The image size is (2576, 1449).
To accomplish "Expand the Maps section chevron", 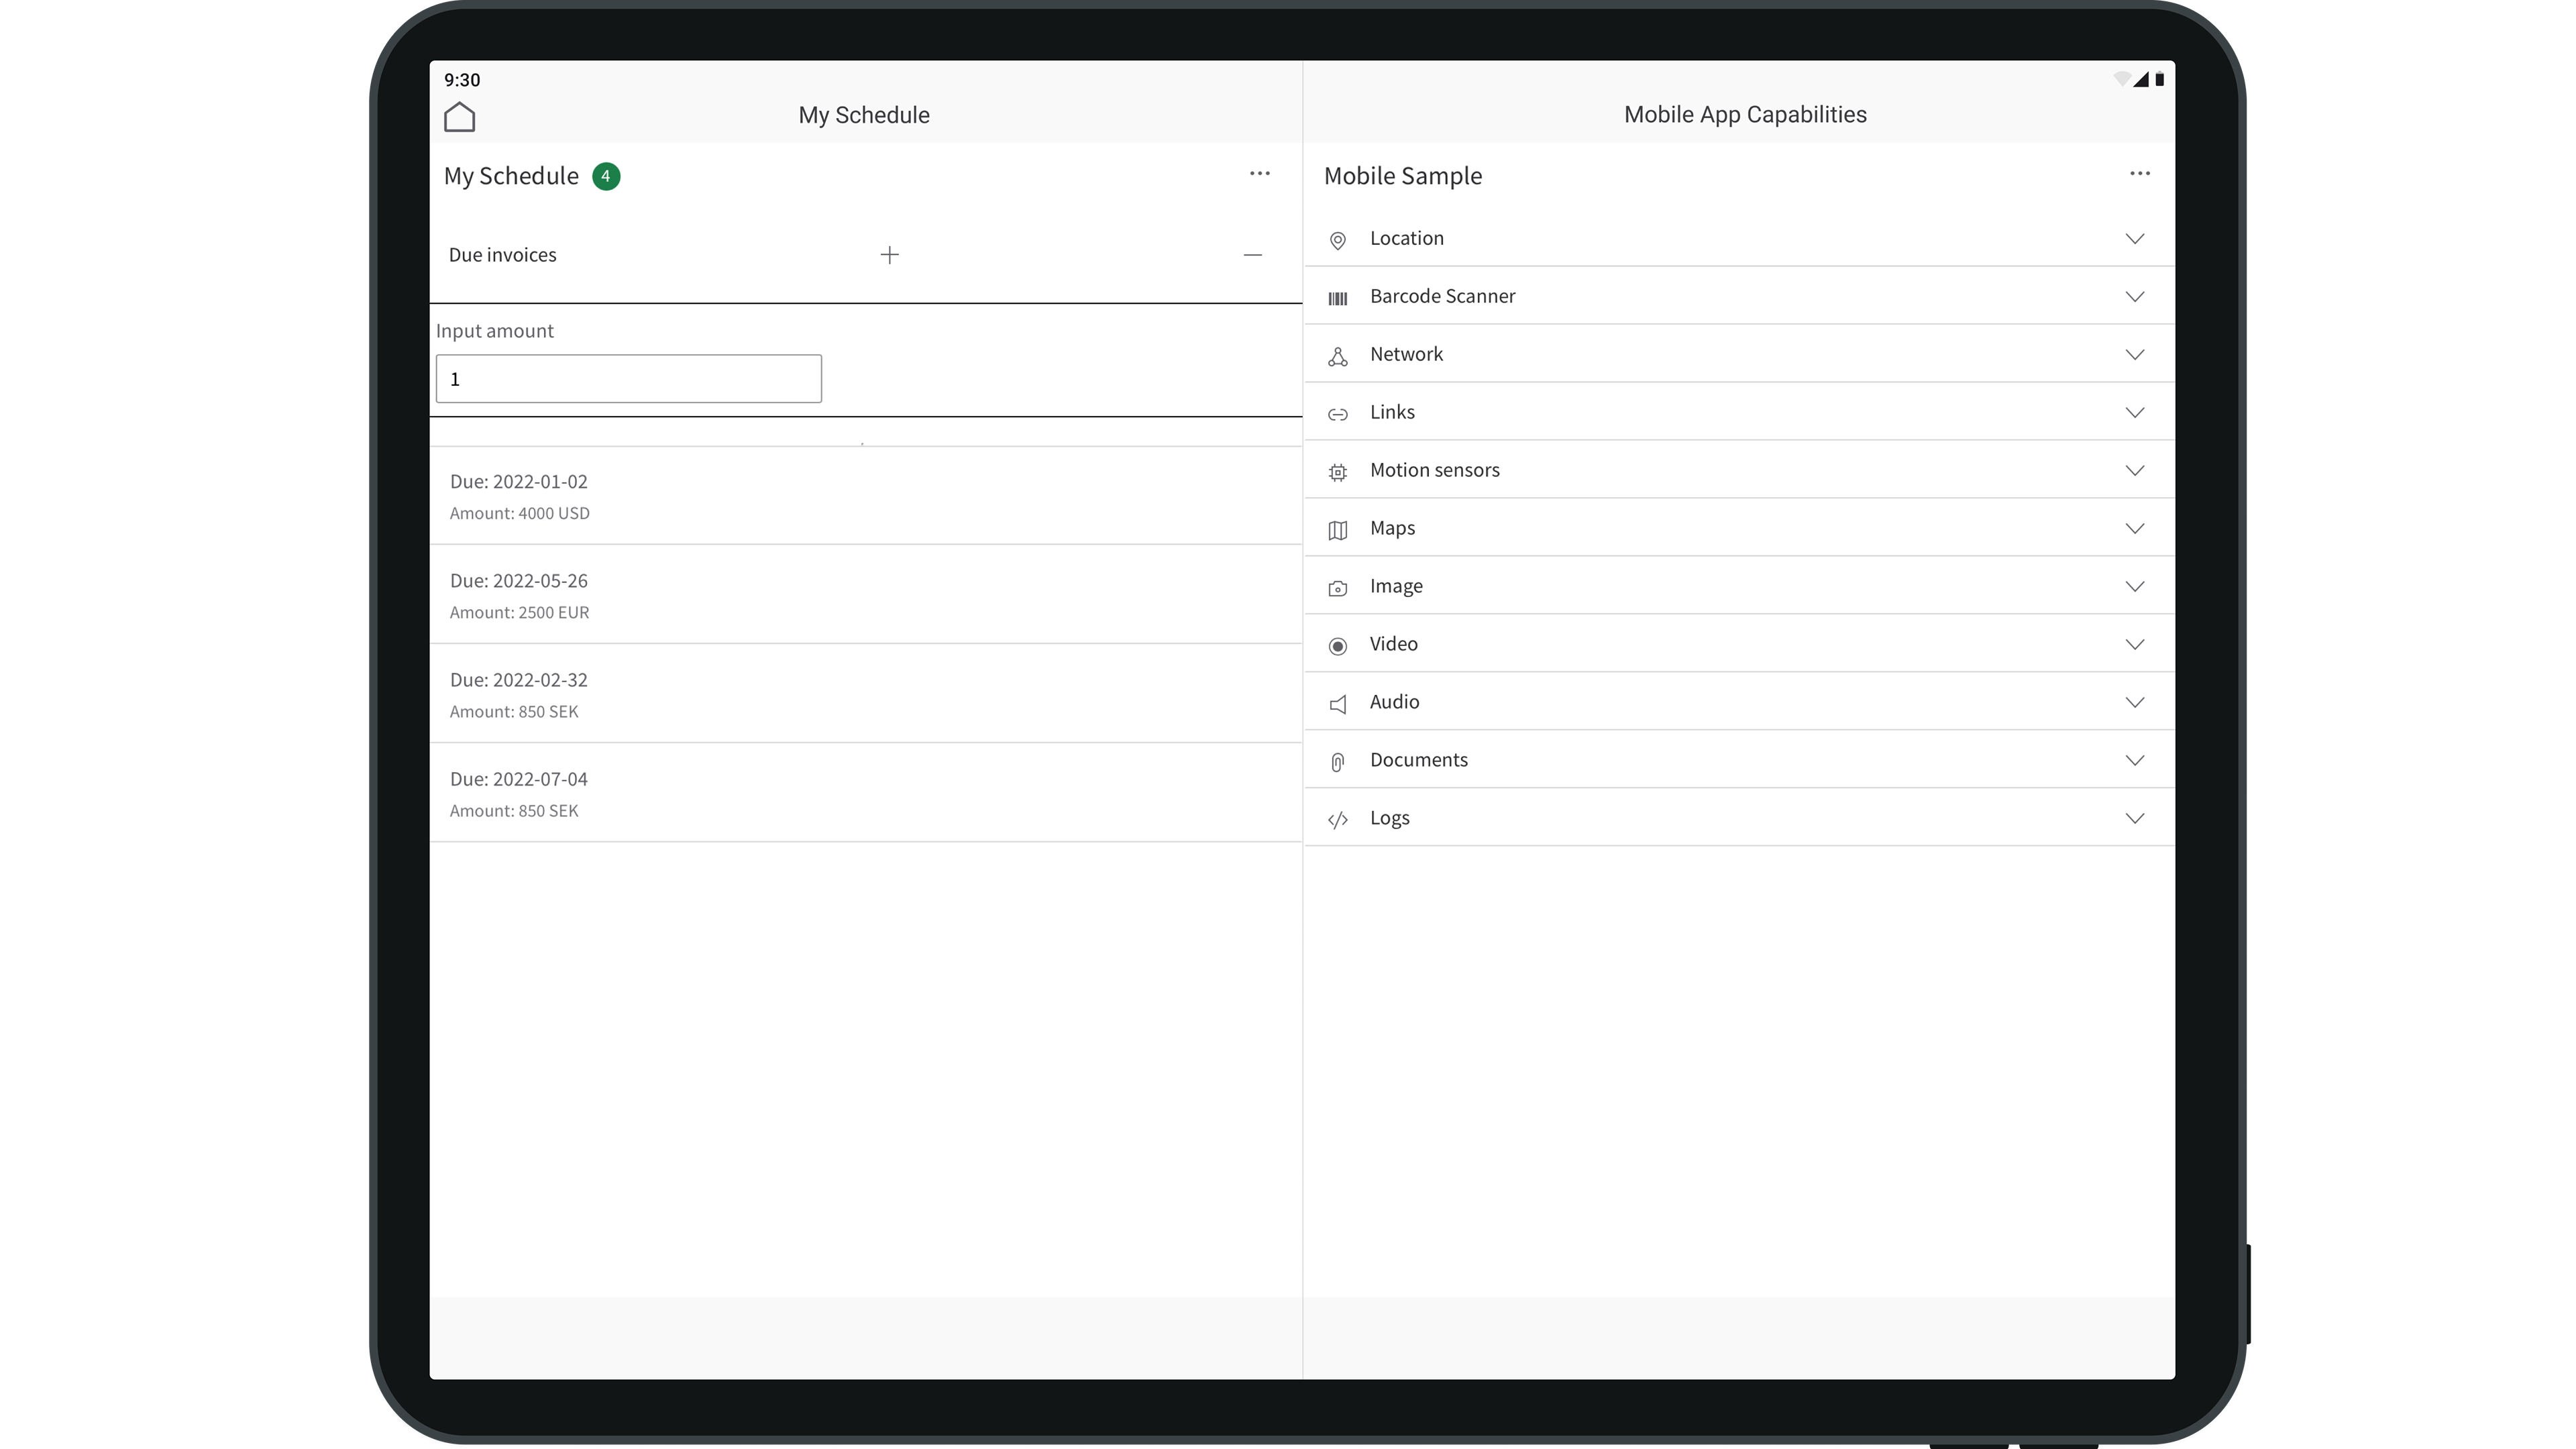I will pyautogui.click(x=2135, y=529).
